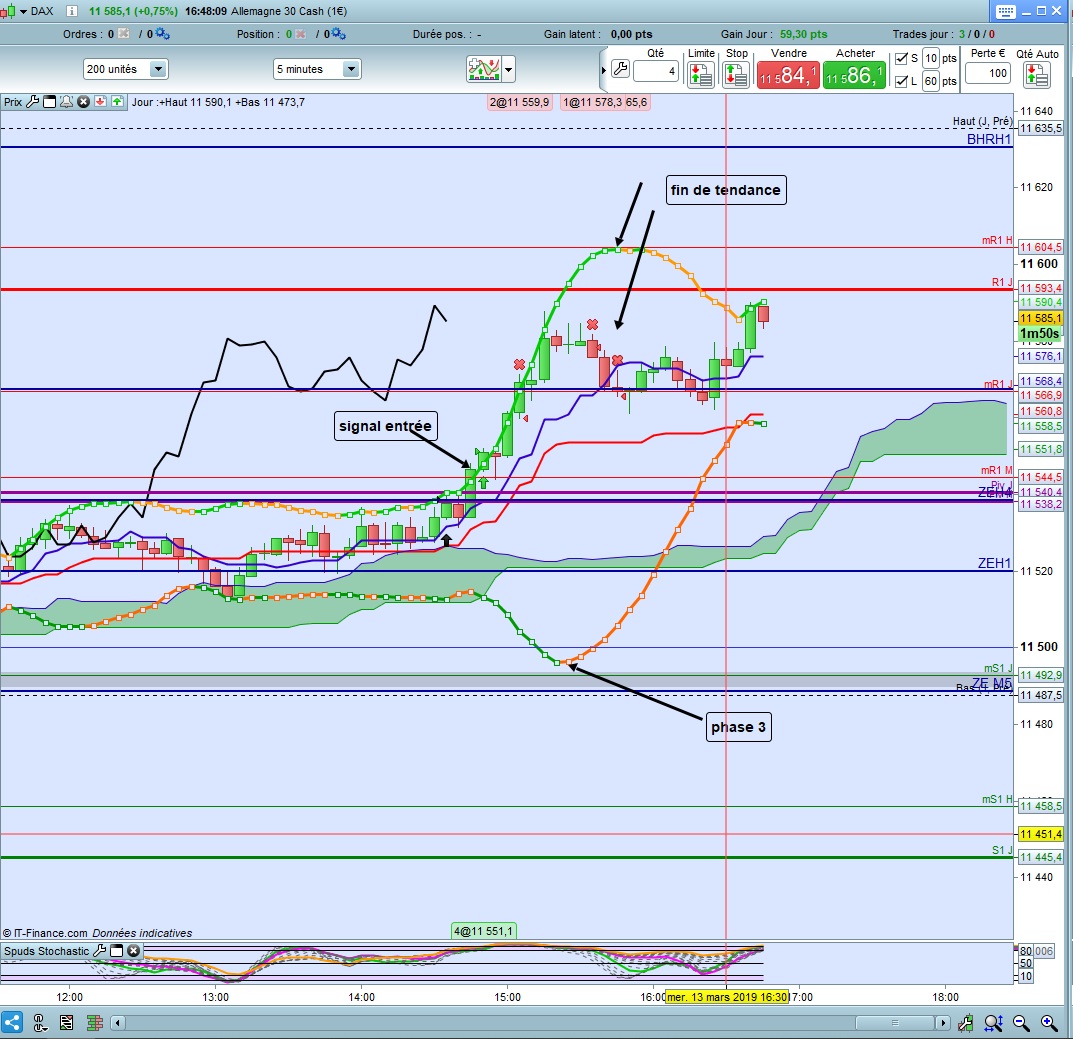Click the 2@11 559,9 trade label

519,103
